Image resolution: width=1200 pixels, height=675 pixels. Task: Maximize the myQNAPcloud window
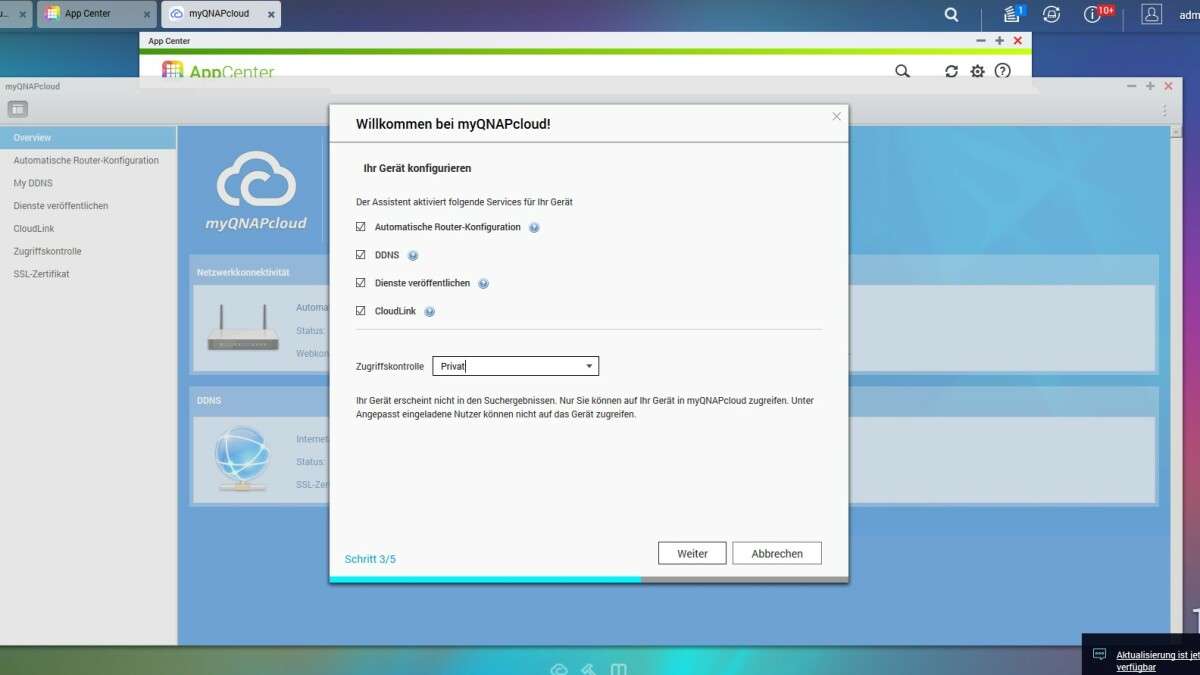click(x=1151, y=86)
